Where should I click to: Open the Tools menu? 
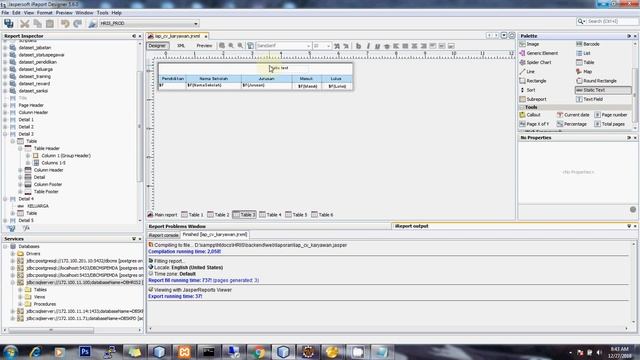click(102, 13)
